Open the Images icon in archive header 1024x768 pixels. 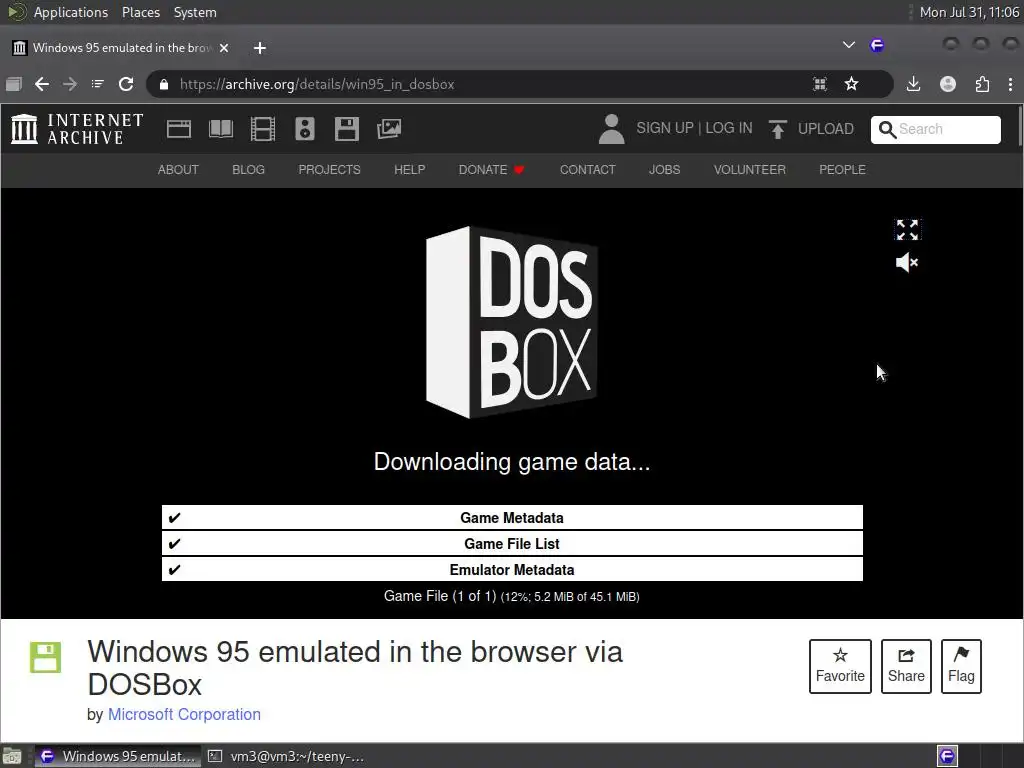click(x=389, y=129)
